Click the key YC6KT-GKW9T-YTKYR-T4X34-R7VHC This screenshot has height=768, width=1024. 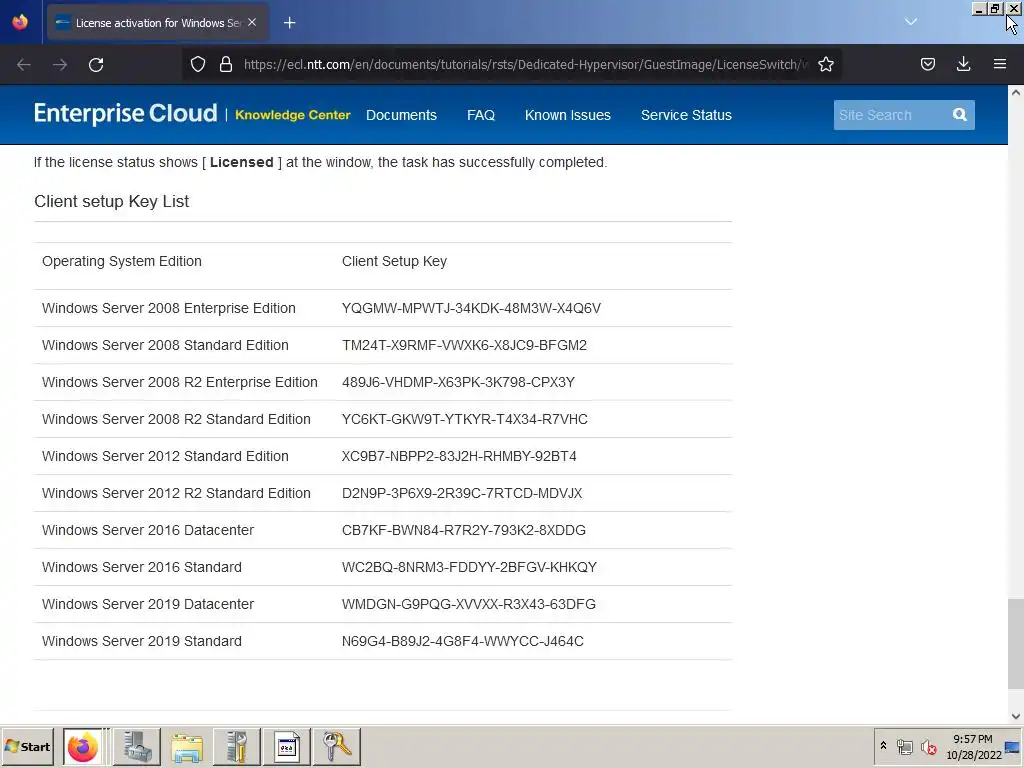click(464, 419)
